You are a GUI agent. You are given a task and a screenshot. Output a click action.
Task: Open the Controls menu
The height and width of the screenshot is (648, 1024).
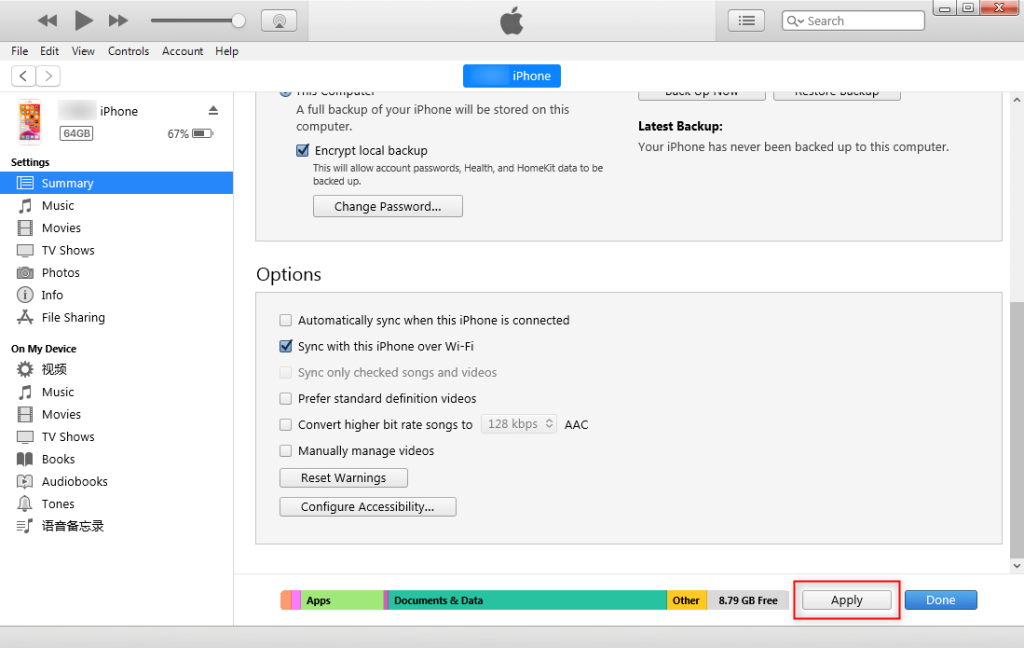[128, 51]
